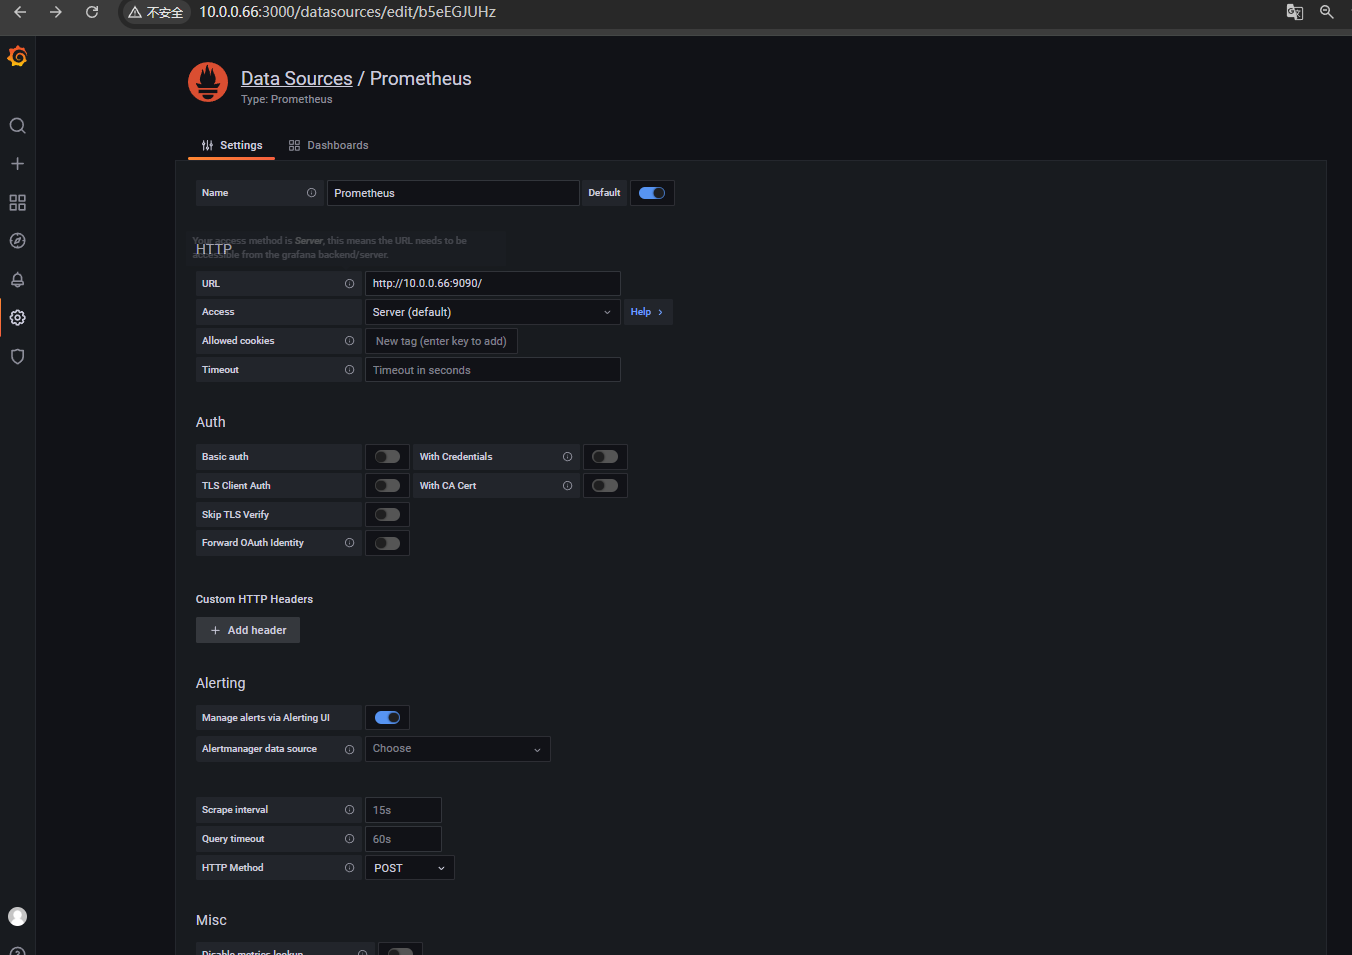Screen dimensions: 1352x955
Task: Enable the With Credentials switch
Action: point(605,457)
